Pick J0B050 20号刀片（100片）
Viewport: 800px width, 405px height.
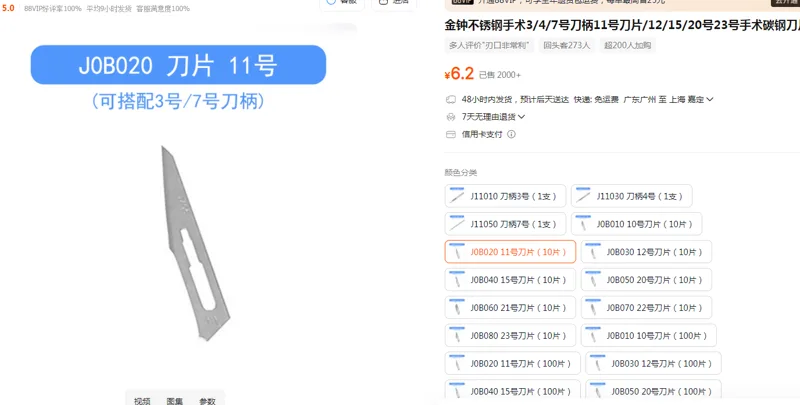pyautogui.click(x=654, y=391)
